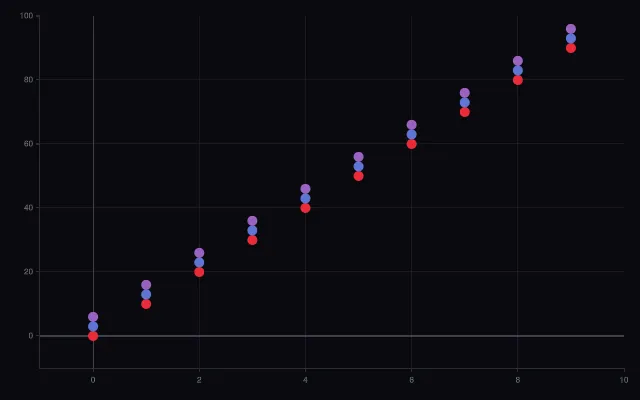Pick the blue point at x=2
The height and width of the screenshot is (400, 640).
[199, 262]
